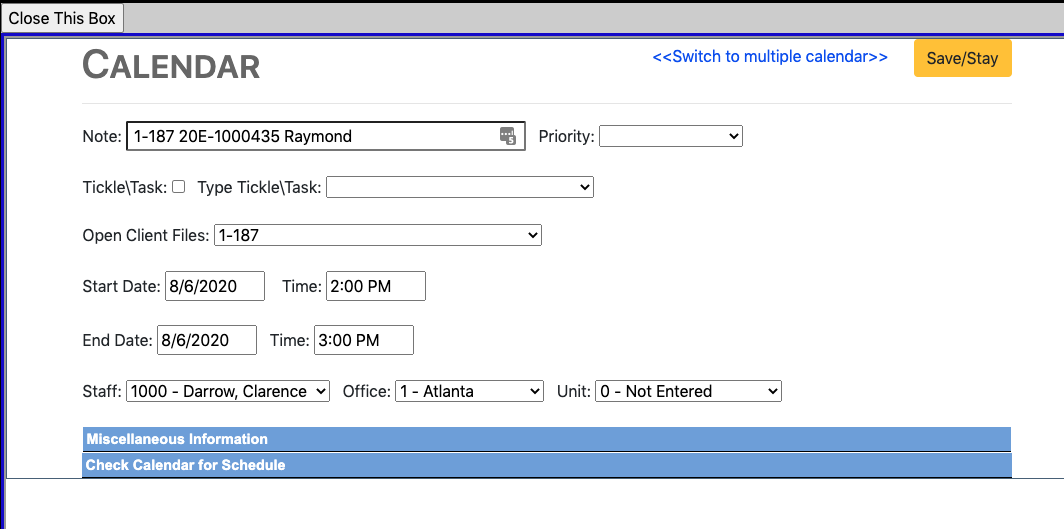Click the password manager icon in Note field
The image size is (1064, 529).
click(x=508, y=136)
